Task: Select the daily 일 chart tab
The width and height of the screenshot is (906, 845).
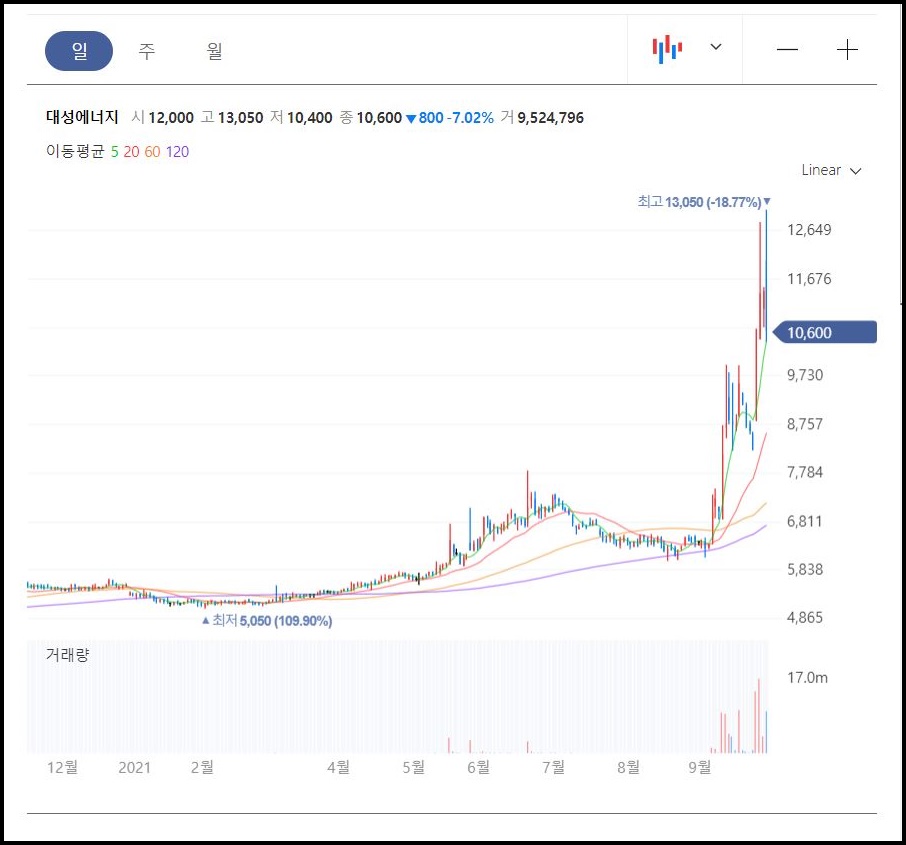Action: point(79,51)
